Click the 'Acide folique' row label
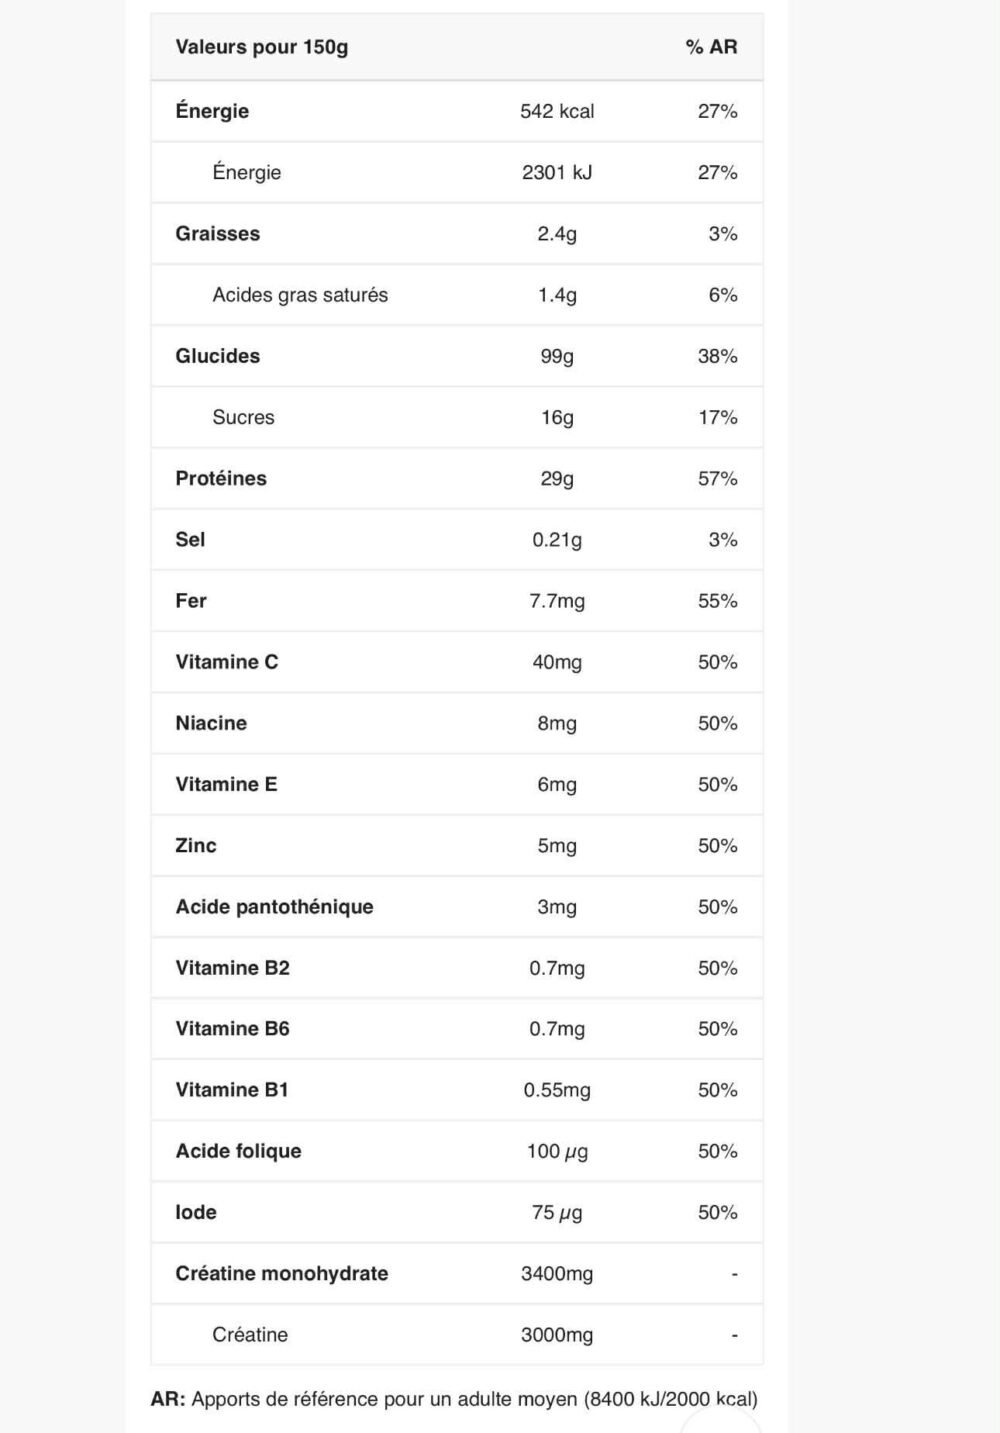Image resolution: width=1000 pixels, height=1433 pixels. coord(238,1151)
